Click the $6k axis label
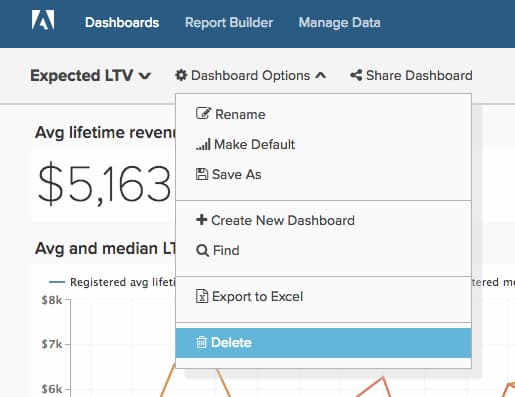Screen dimensions: 515x397 [x=52, y=389]
